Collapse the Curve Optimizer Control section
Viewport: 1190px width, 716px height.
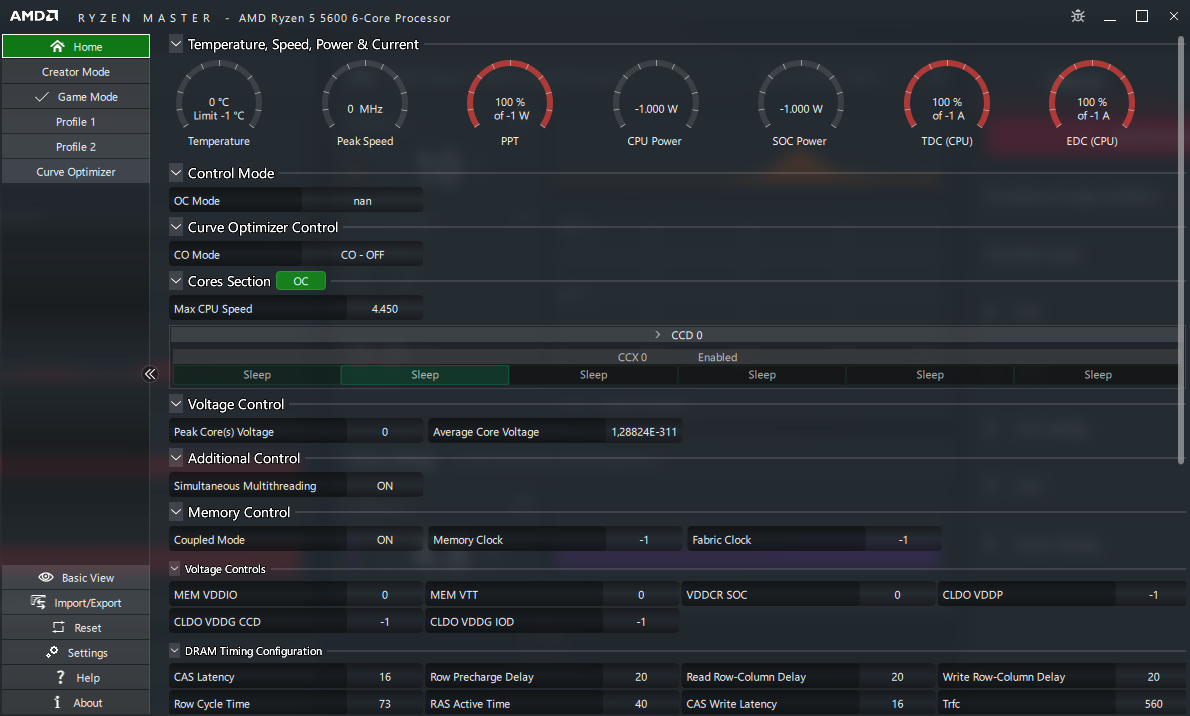click(176, 227)
